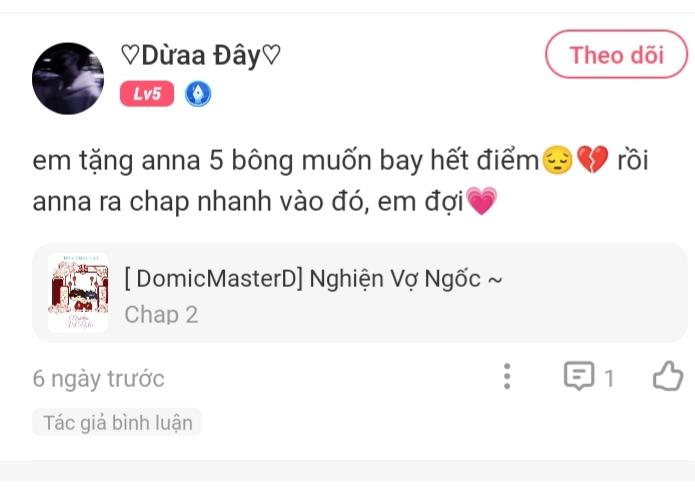The width and height of the screenshot is (695, 503).
Task: Click the "Tác giả bình luận" tag
Action: [117, 422]
